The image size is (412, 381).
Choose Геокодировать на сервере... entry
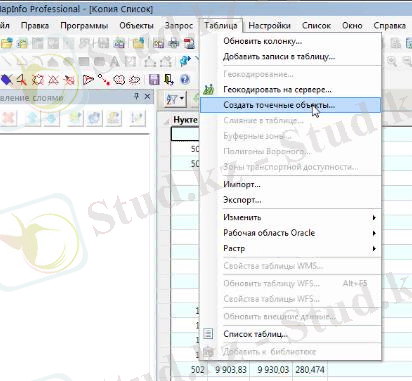click(290, 89)
